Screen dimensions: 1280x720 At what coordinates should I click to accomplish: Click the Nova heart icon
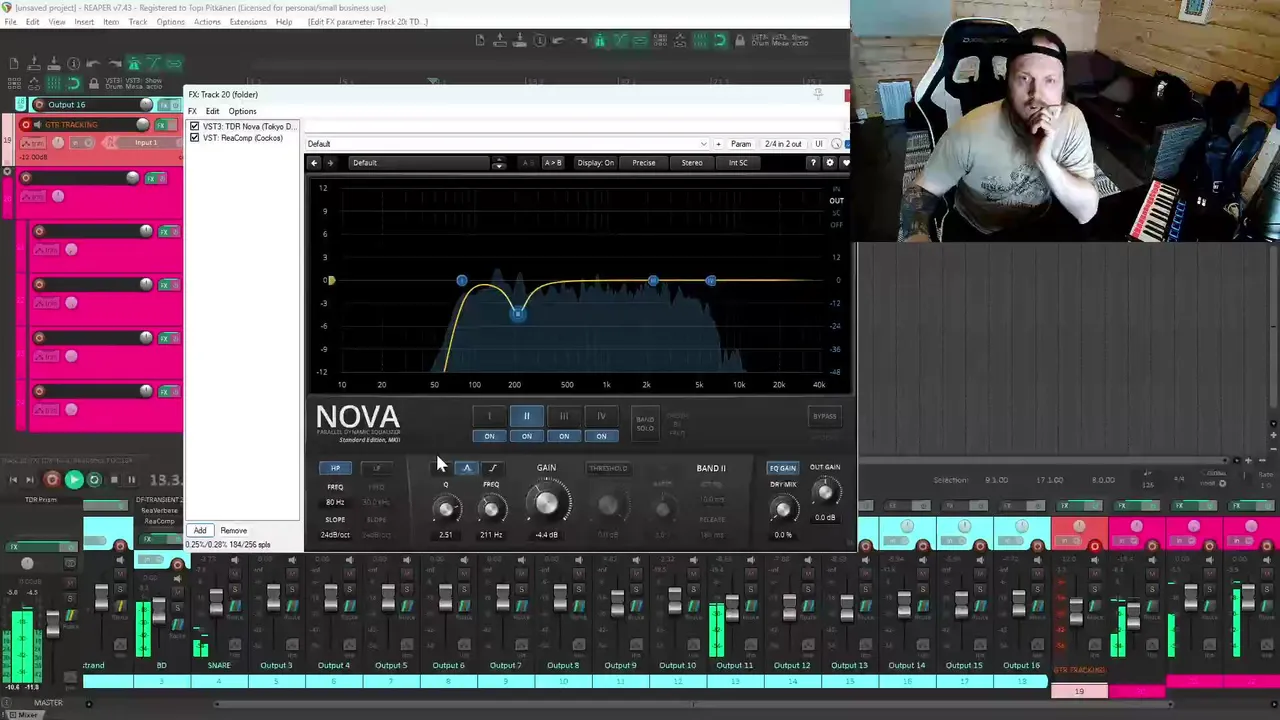[x=845, y=163]
